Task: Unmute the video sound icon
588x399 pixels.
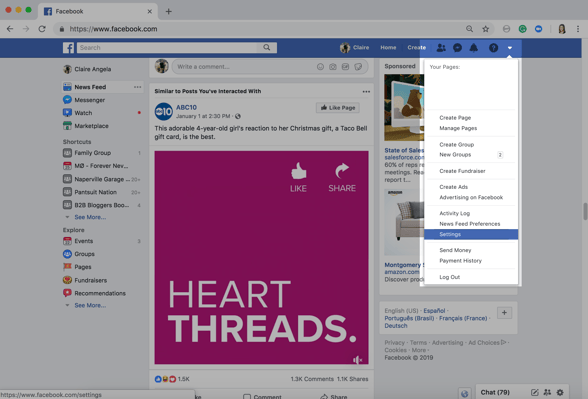Action: pyautogui.click(x=357, y=360)
